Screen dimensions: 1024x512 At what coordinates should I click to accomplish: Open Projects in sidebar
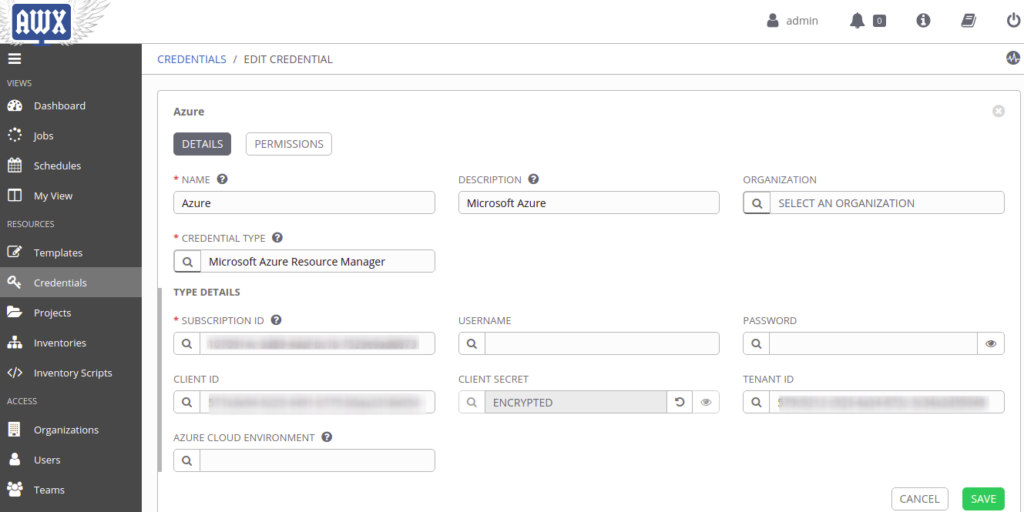[71, 313]
